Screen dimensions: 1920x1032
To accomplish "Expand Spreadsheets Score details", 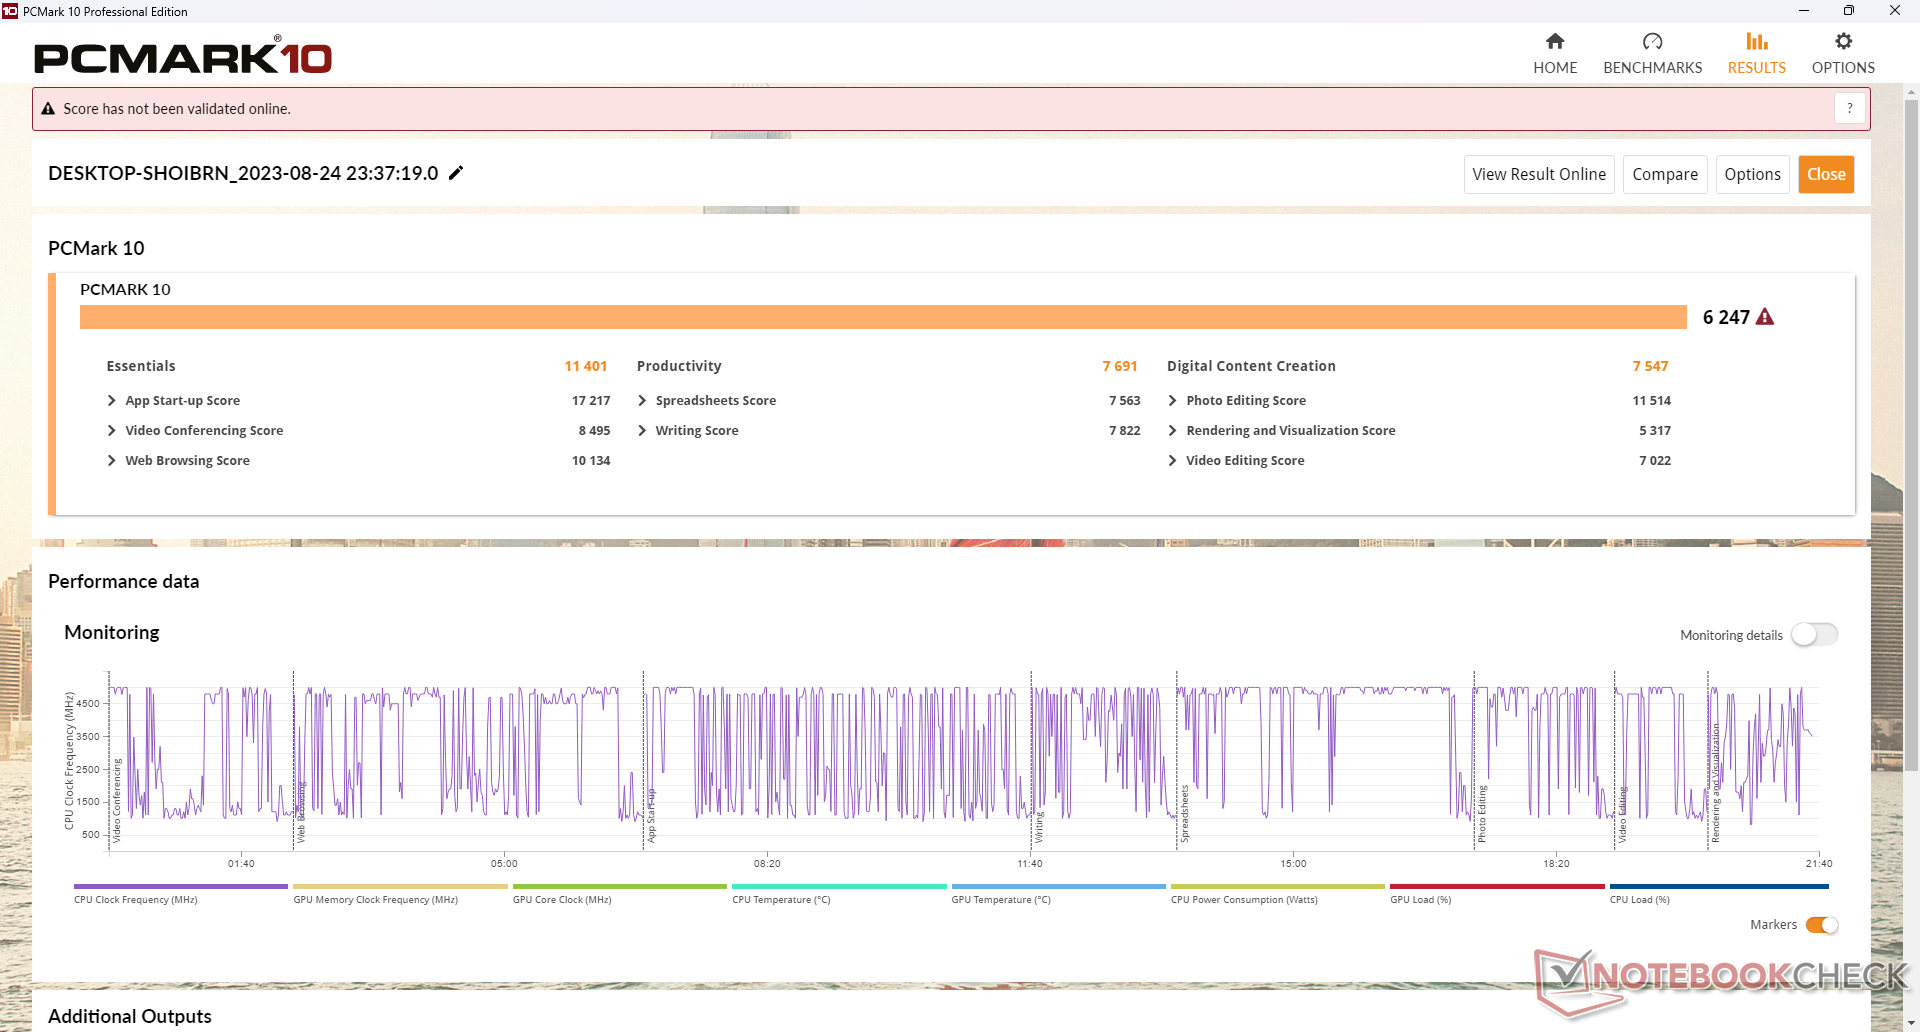I will [x=642, y=400].
